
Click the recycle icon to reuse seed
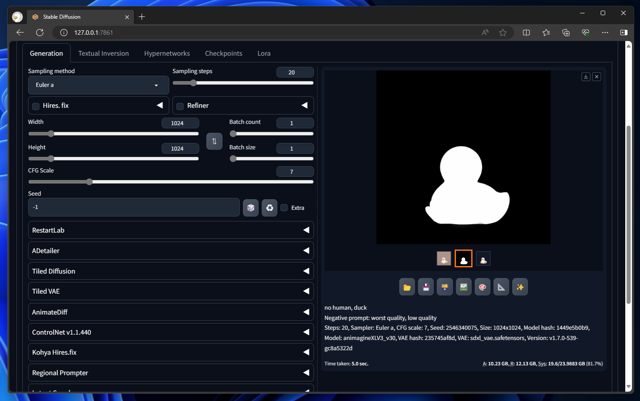pyautogui.click(x=269, y=208)
